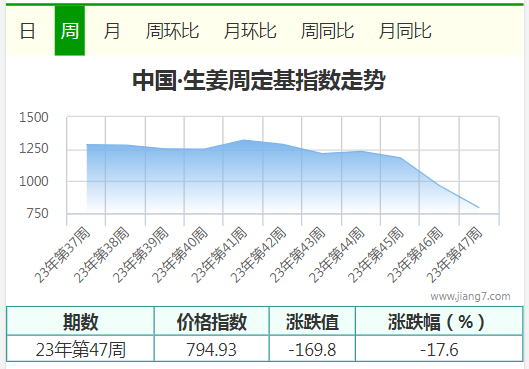Click the 750 y-axis label
Screen dimensions: 529x369
37,214
